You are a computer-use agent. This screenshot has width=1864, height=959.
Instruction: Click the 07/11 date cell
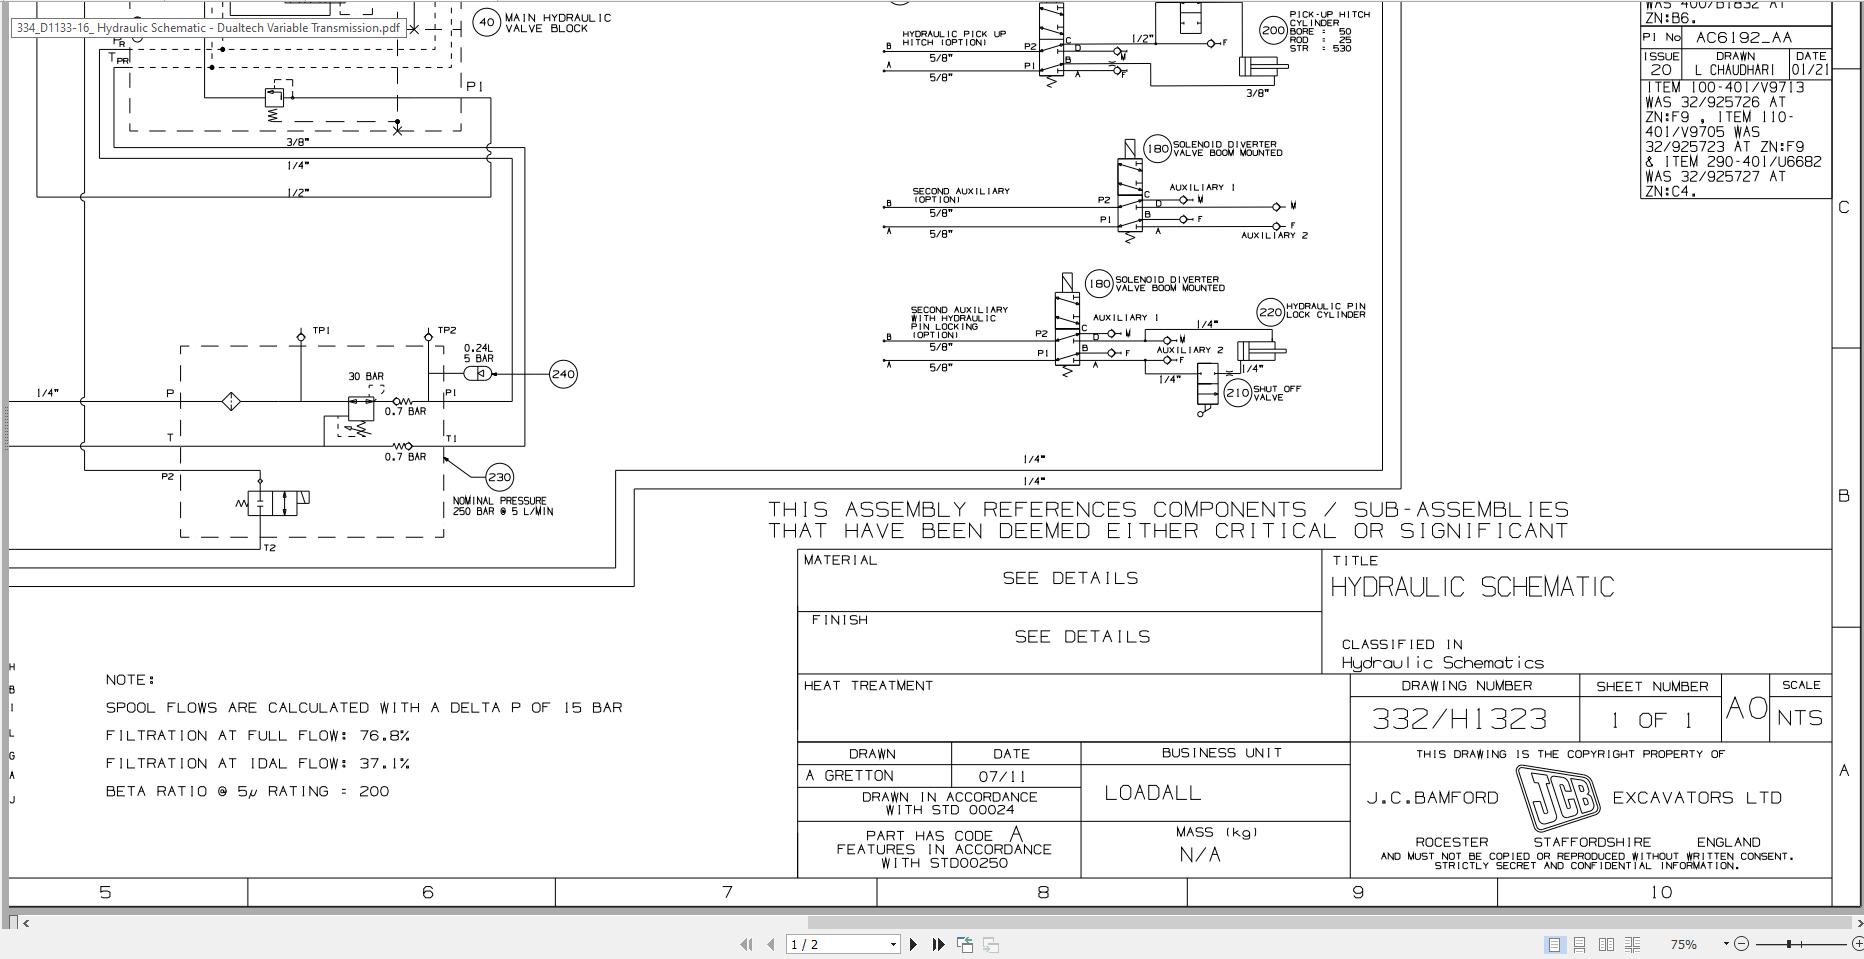[1003, 776]
